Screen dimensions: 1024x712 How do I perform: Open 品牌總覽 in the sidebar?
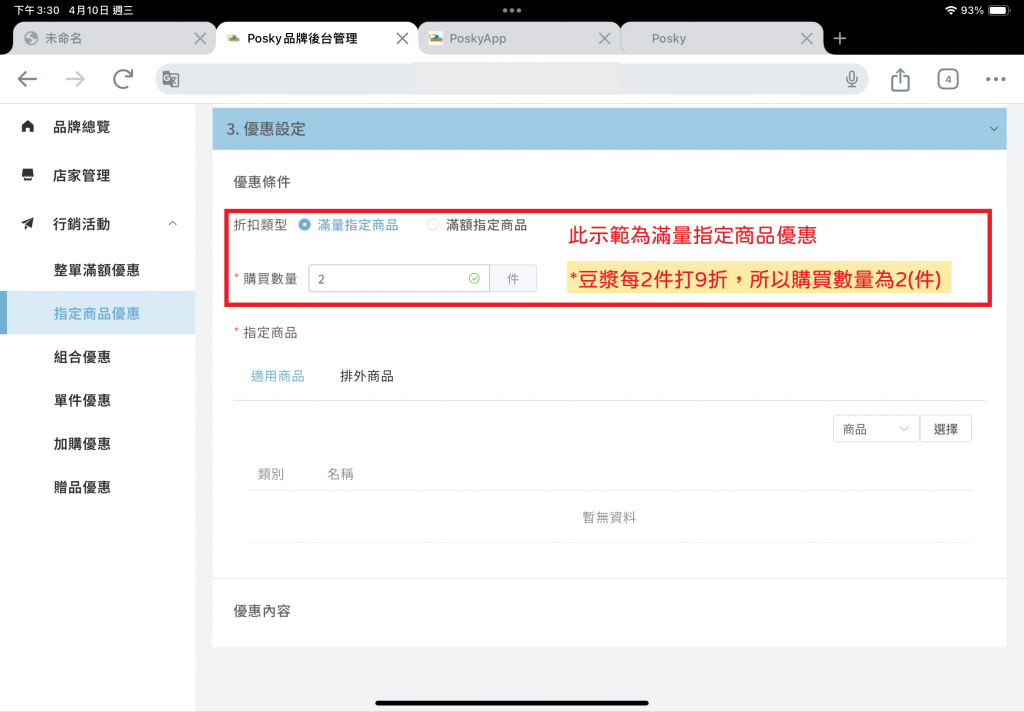82,127
